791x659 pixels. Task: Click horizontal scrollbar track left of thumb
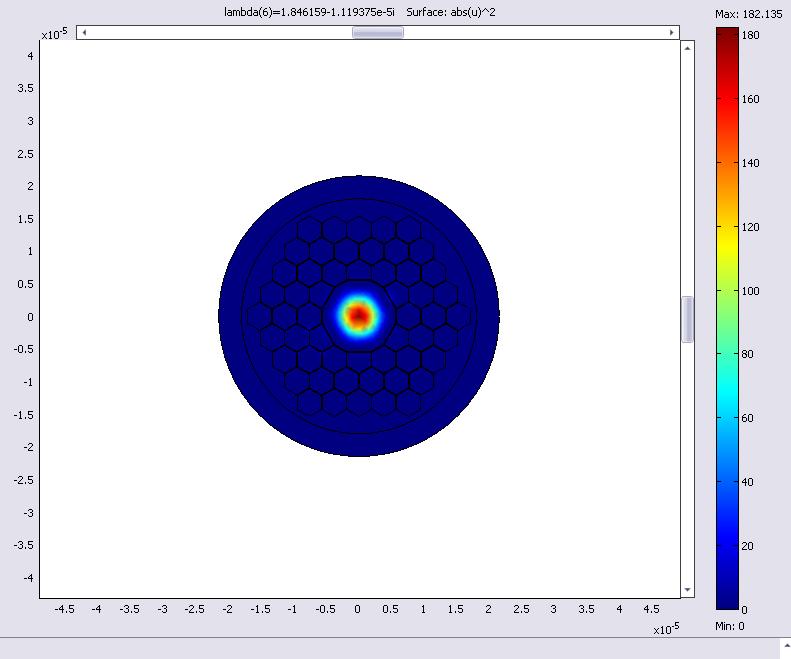click(x=220, y=32)
